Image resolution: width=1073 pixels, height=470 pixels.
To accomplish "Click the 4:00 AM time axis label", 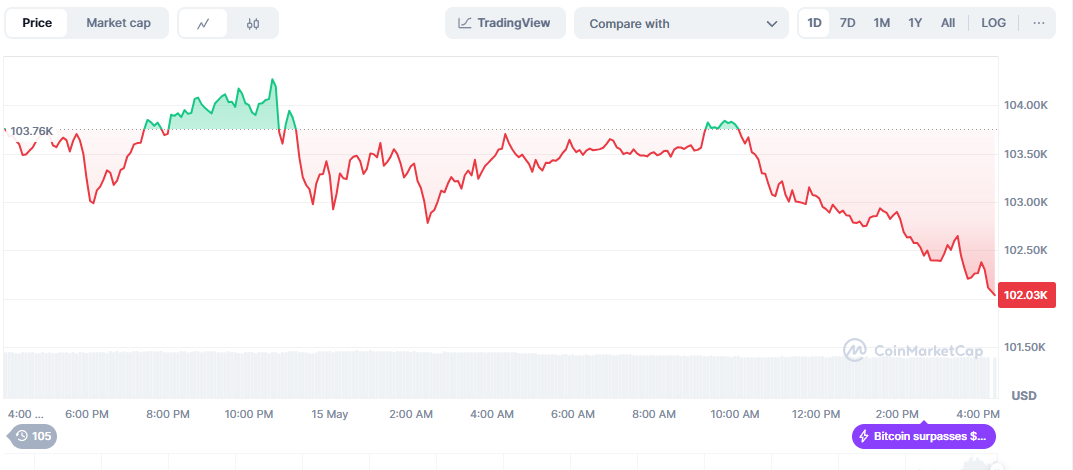I will click(491, 414).
